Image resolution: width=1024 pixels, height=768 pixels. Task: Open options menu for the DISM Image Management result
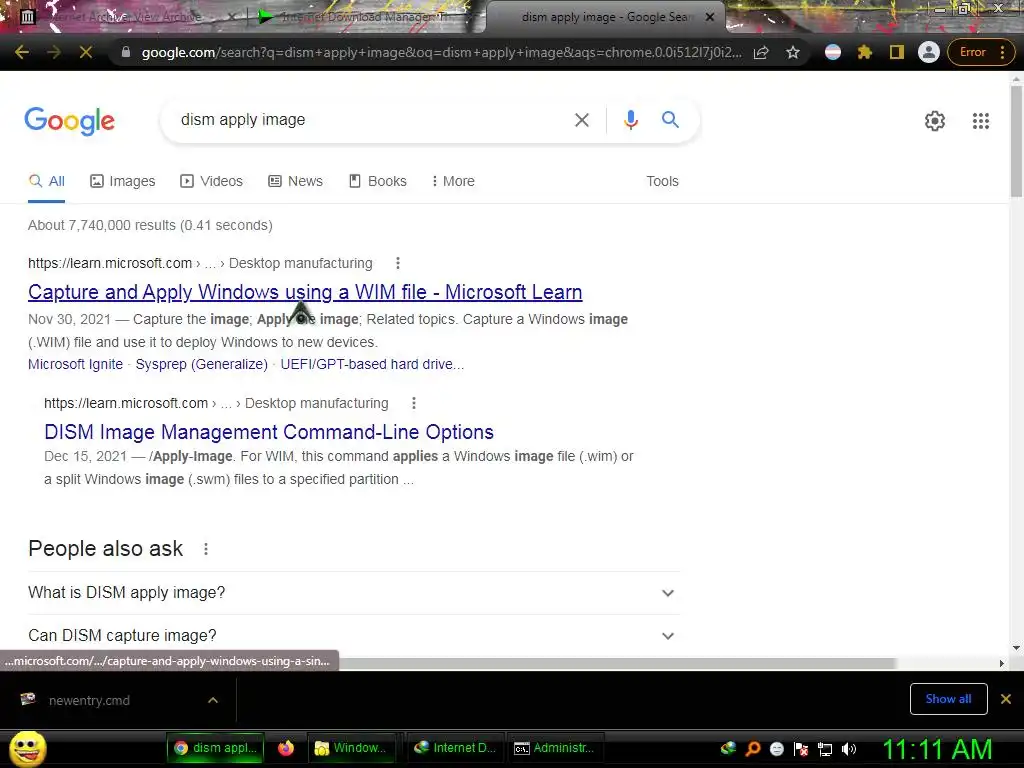point(413,403)
